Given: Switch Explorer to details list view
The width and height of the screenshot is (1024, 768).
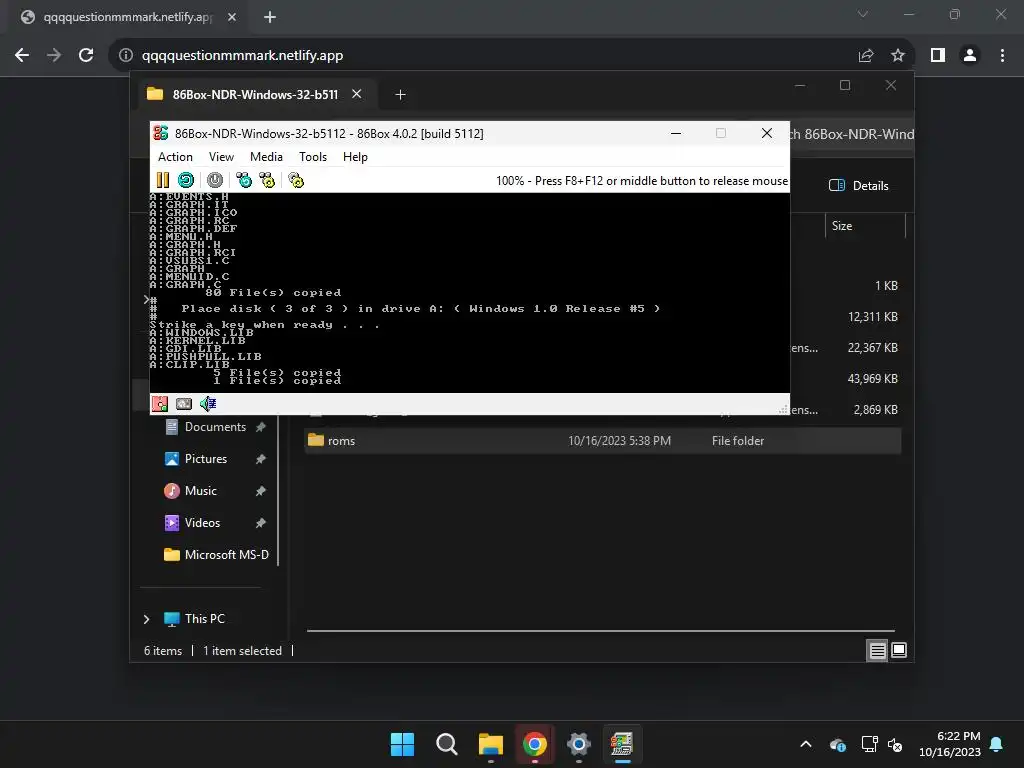Looking at the screenshot, I should tap(877, 650).
